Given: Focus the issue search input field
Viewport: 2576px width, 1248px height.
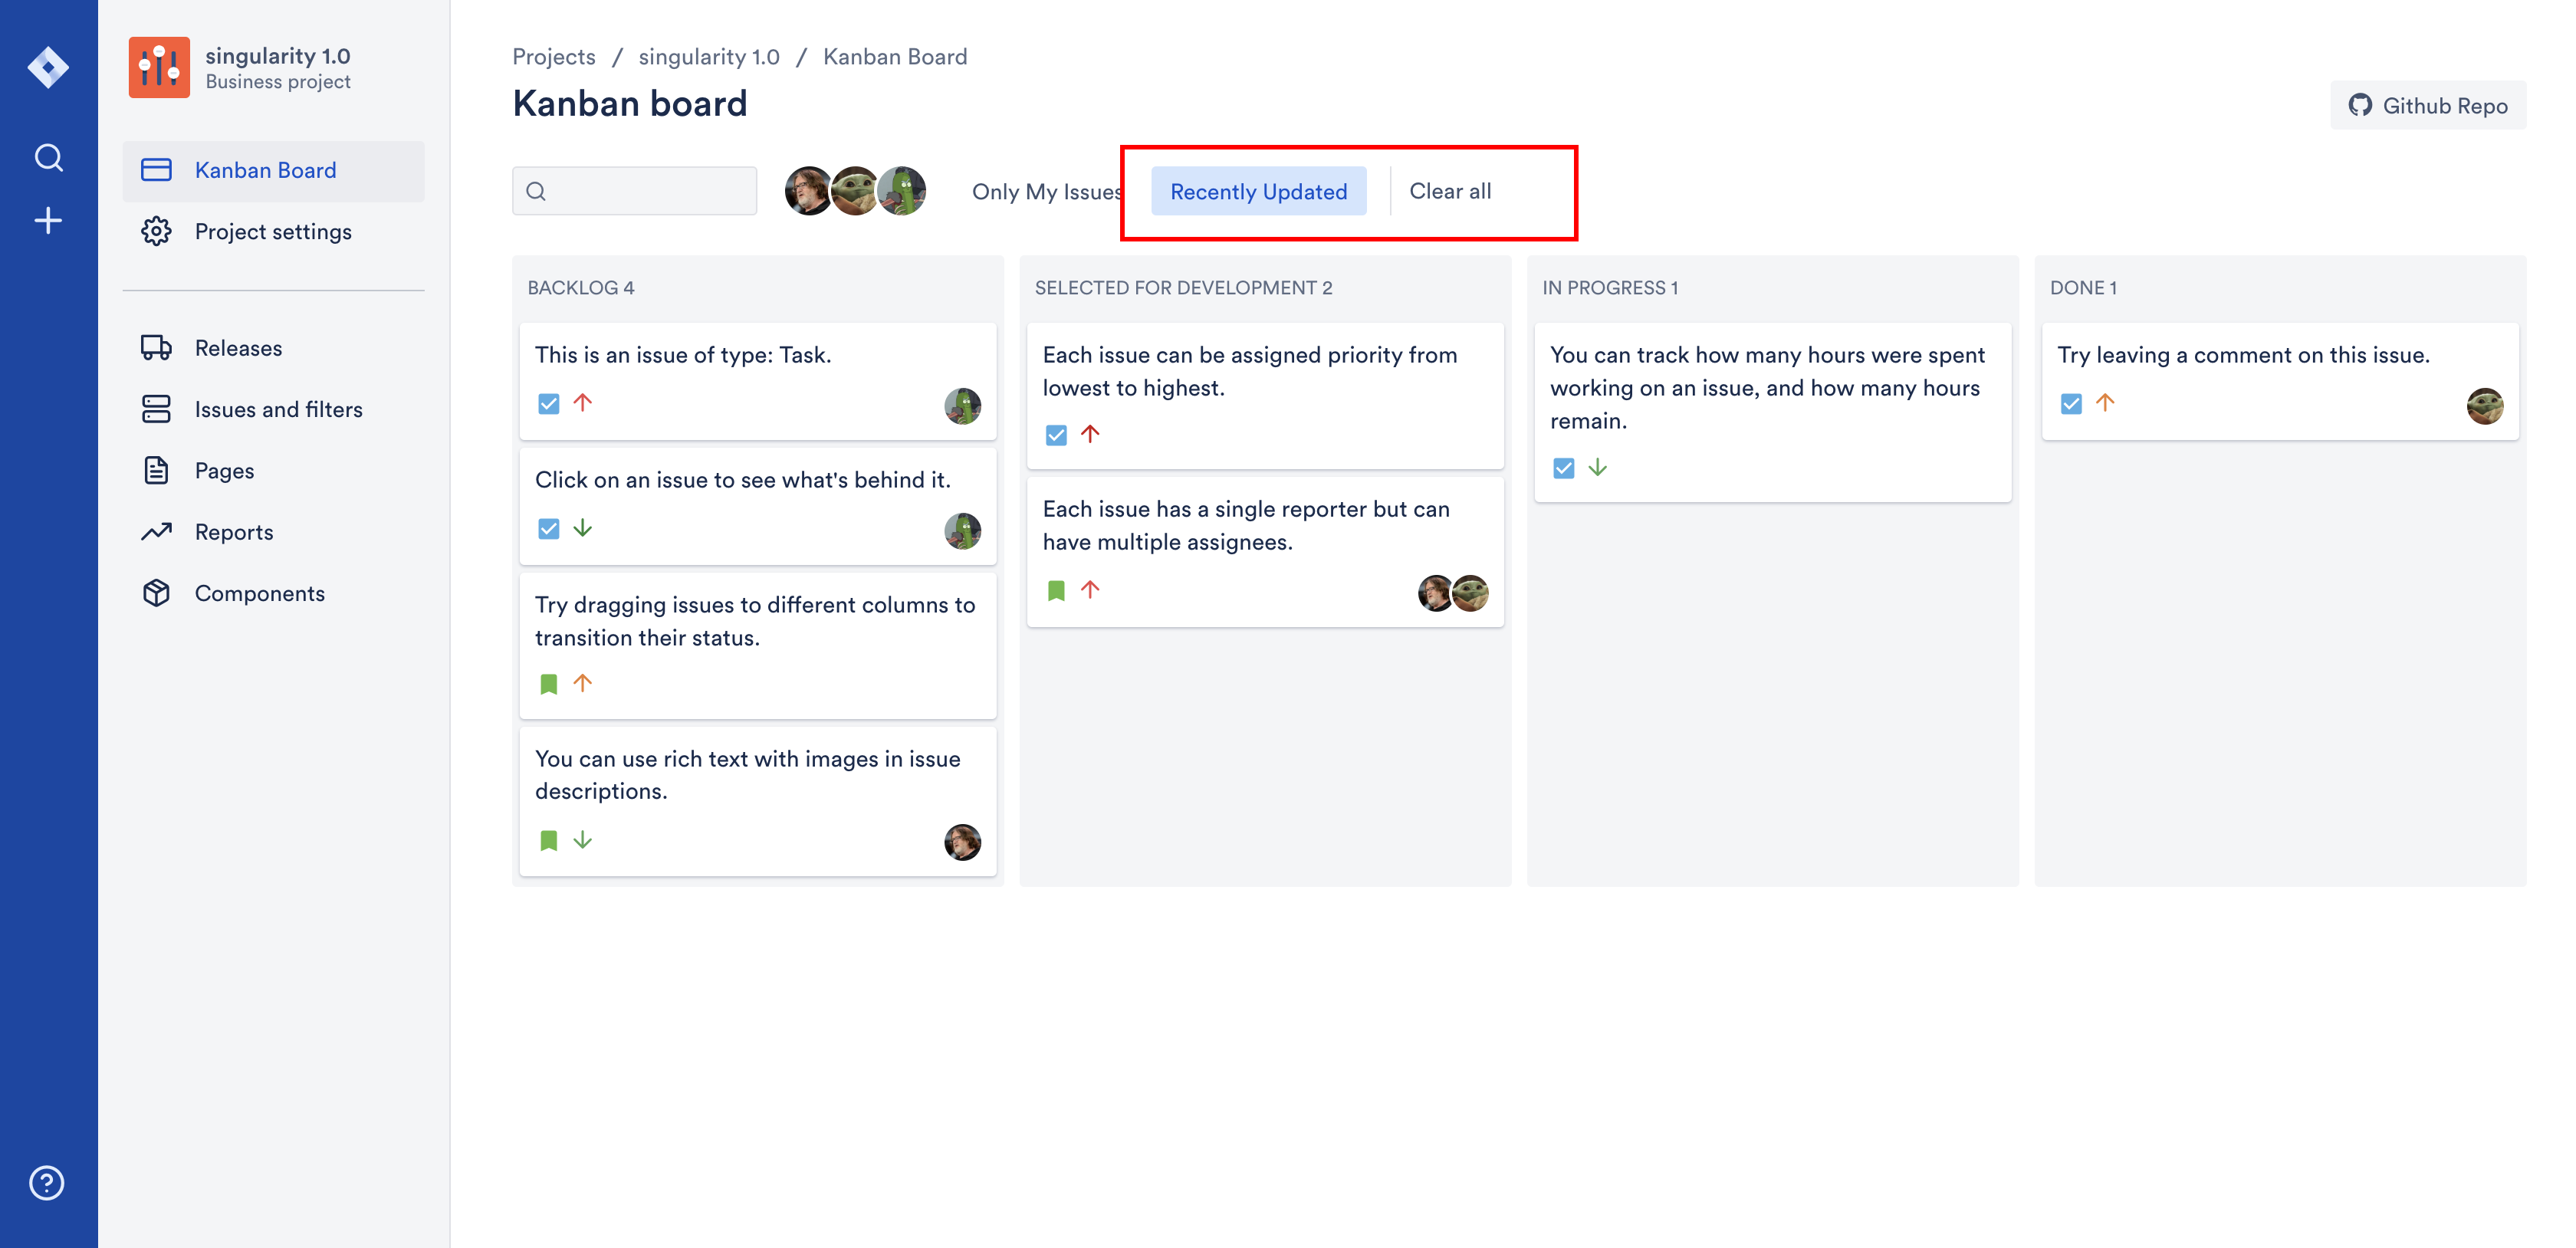Looking at the screenshot, I should pos(645,191).
